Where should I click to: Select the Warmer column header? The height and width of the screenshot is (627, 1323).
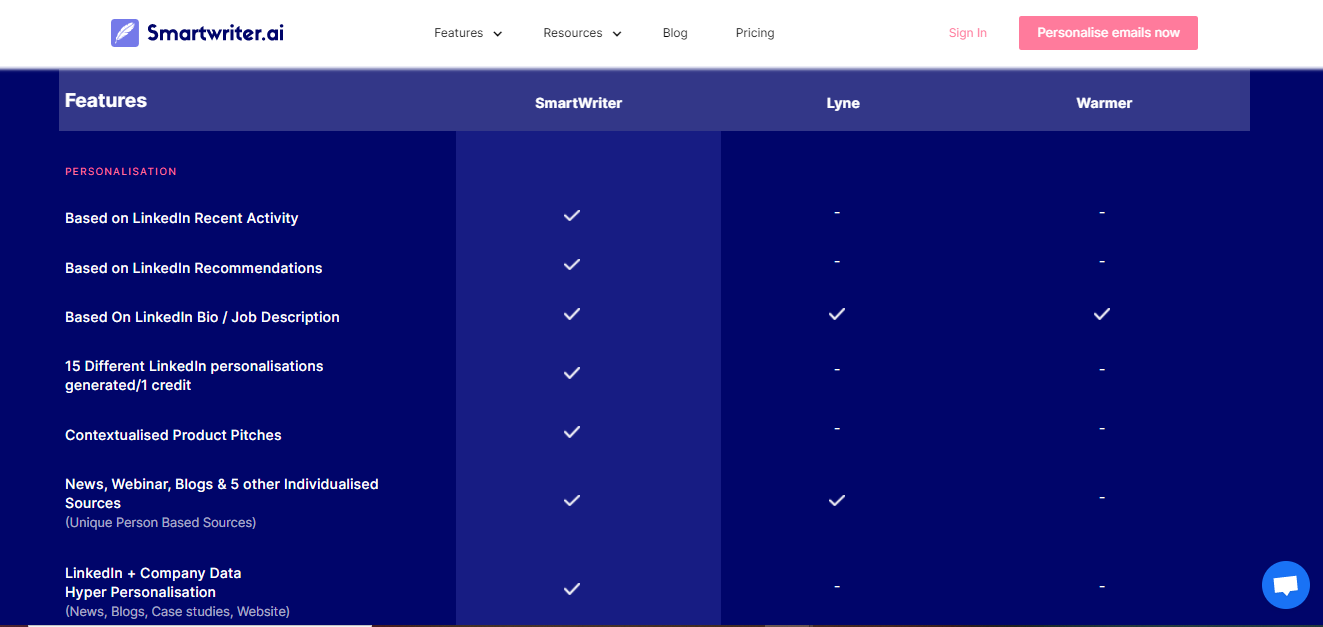[x=1104, y=103]
